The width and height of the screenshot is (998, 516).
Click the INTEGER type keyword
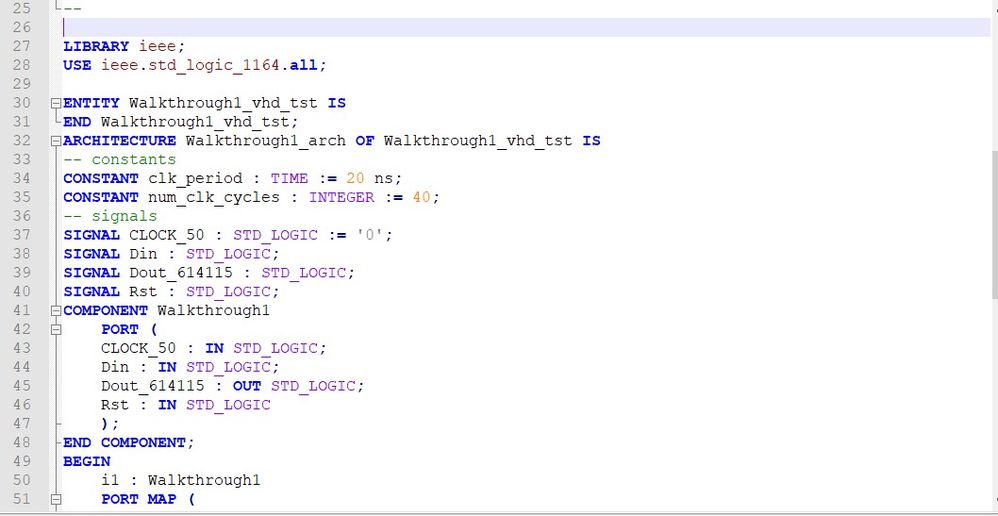coord(342,198)
